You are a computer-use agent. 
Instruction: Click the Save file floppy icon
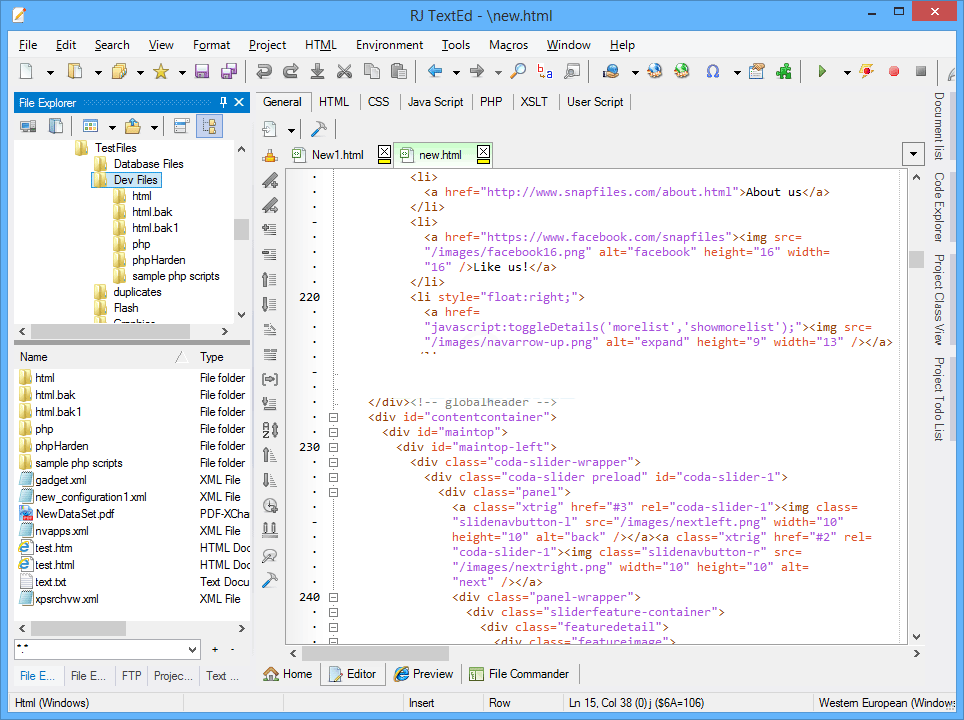(202, 72)
